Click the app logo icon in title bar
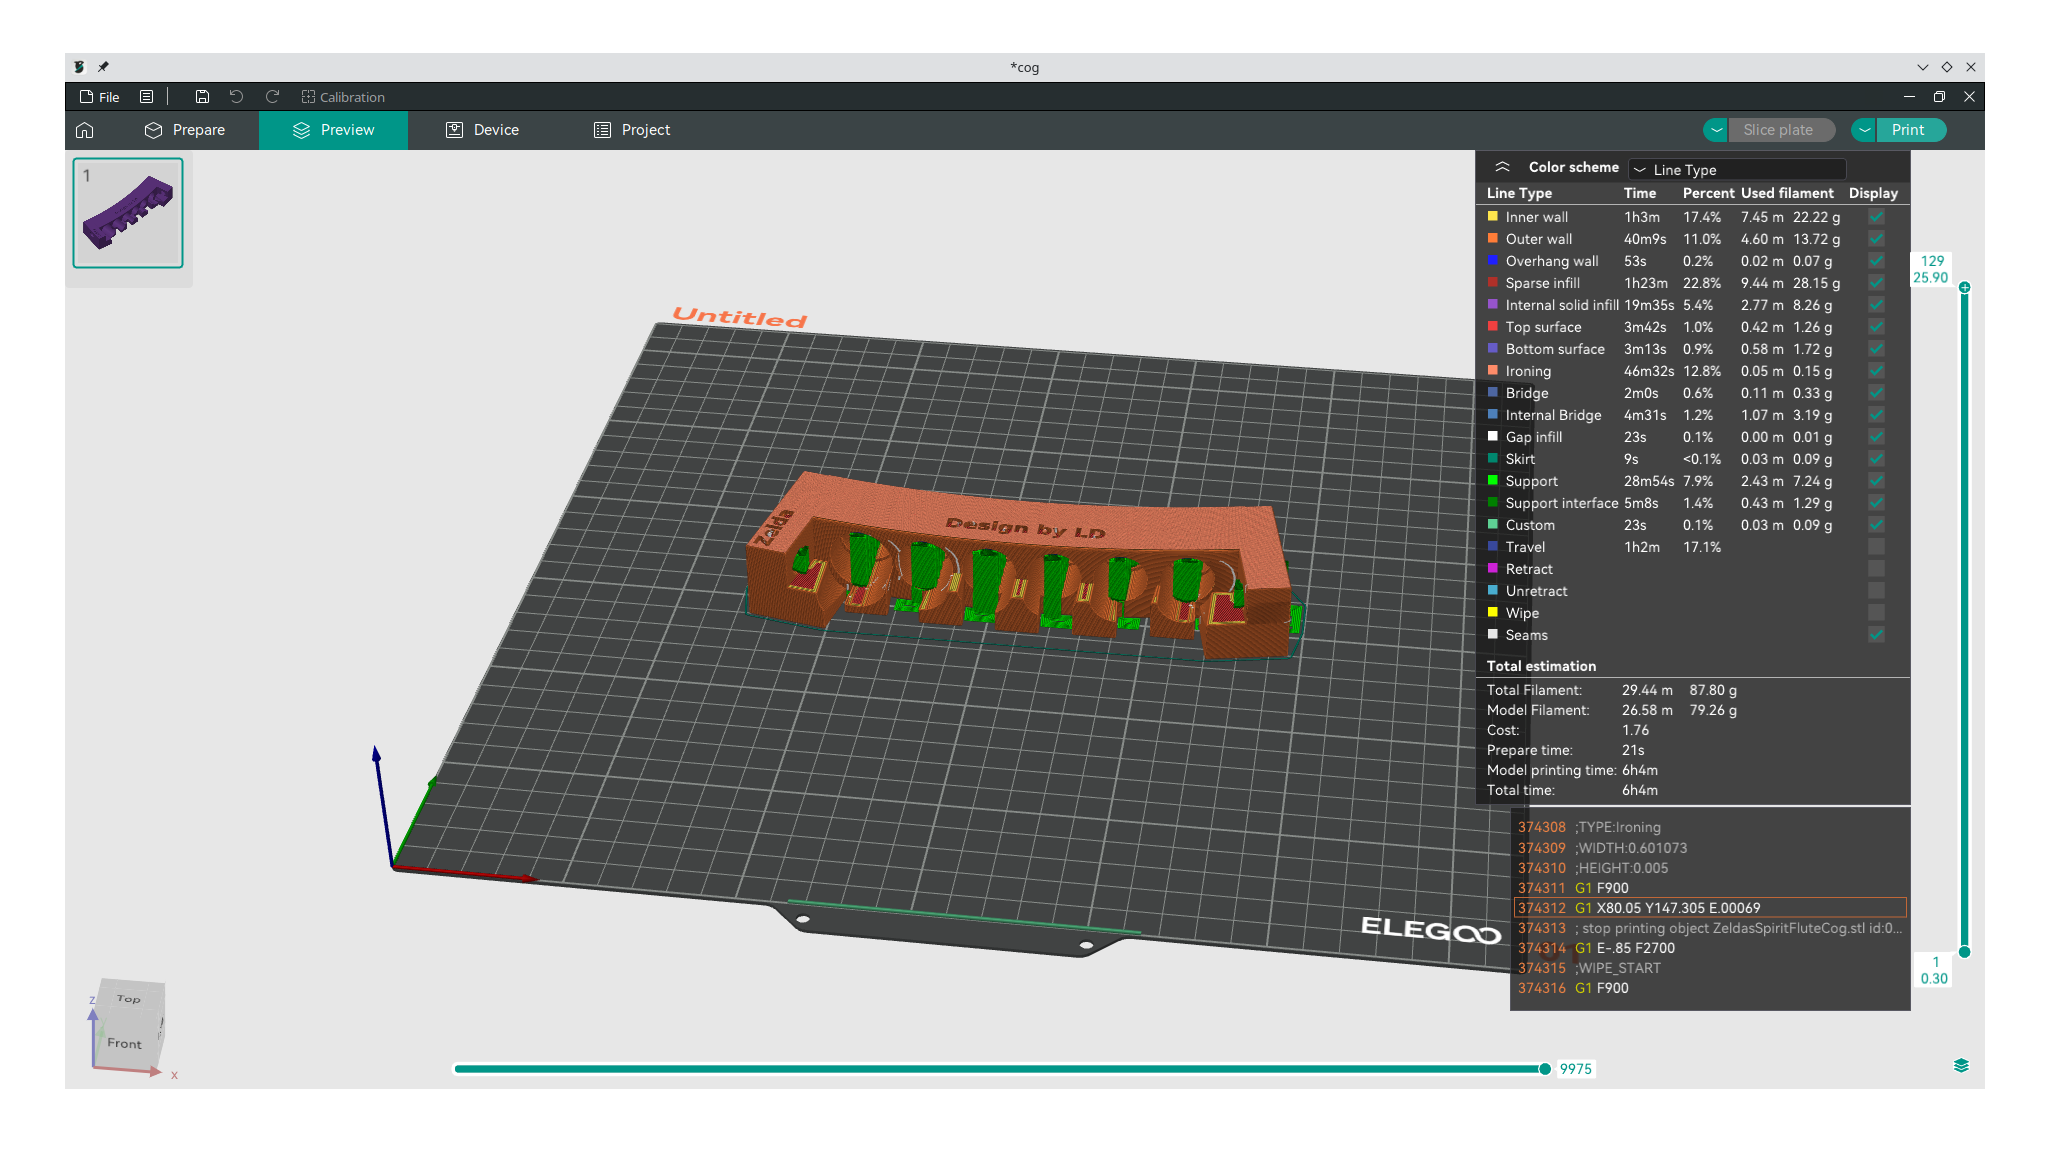Viewport: 2050px width, 1166px height. click(x=80, y=67)
